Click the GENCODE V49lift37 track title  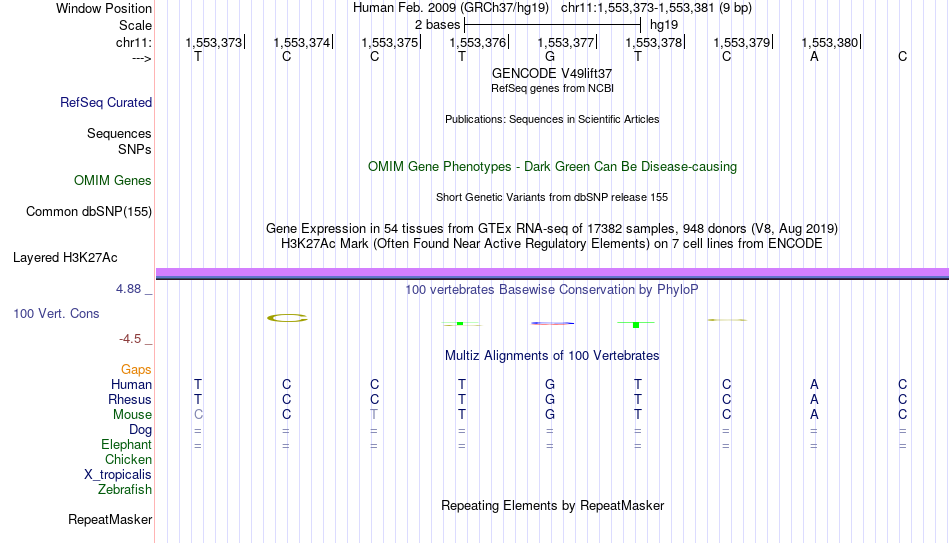click(x=552, y=73)
